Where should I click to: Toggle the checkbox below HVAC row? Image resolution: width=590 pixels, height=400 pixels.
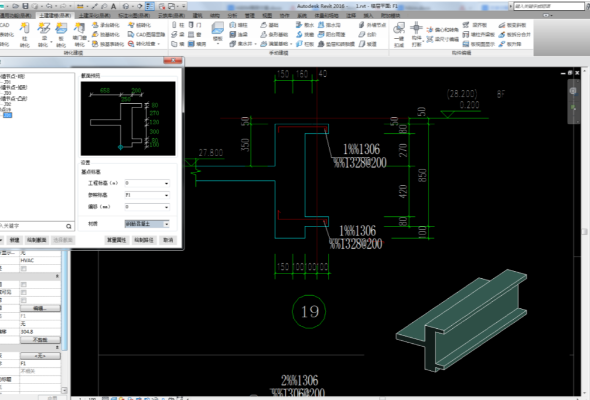tap(24, 269)
